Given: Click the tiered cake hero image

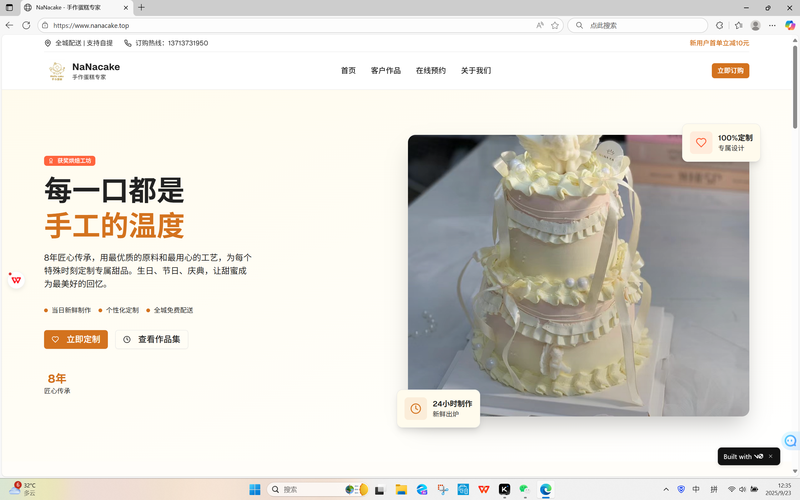Looking at the screenshot, I should point(578,276).
